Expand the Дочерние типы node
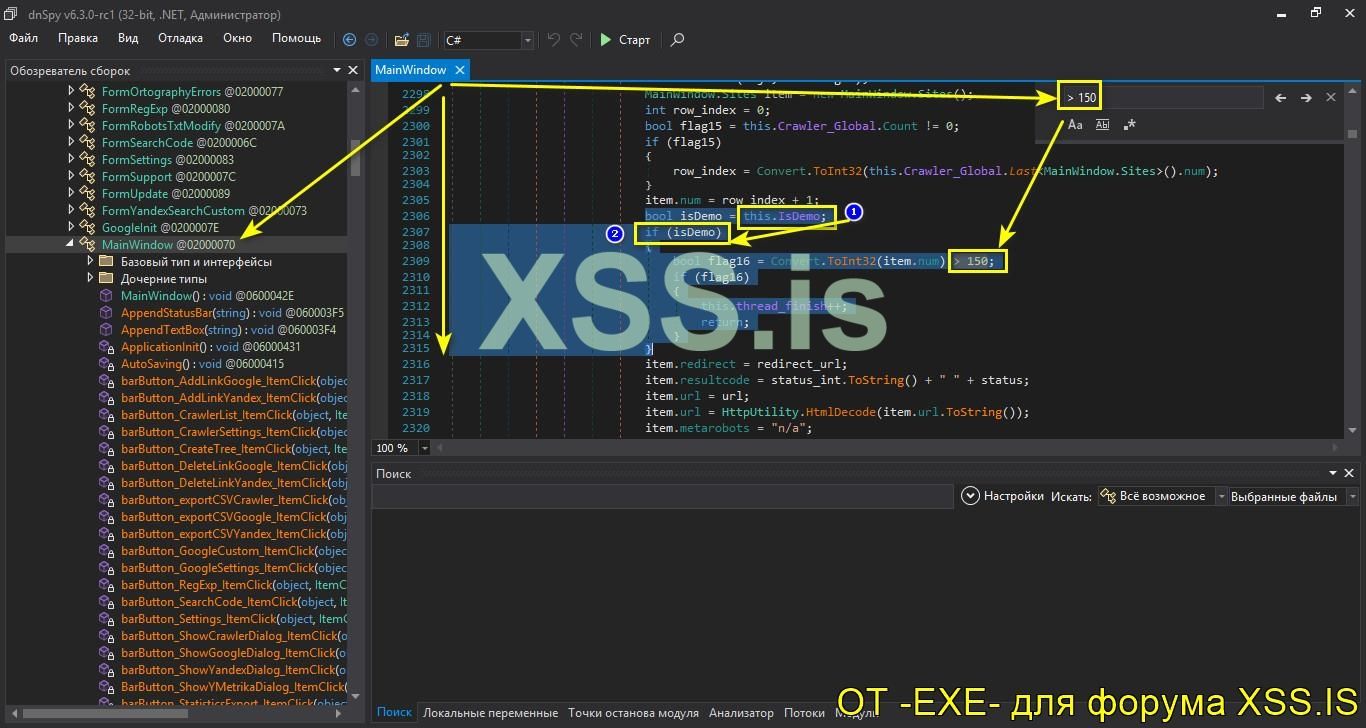This screenshot has width=1366, height=728. (x=90, y=279)
